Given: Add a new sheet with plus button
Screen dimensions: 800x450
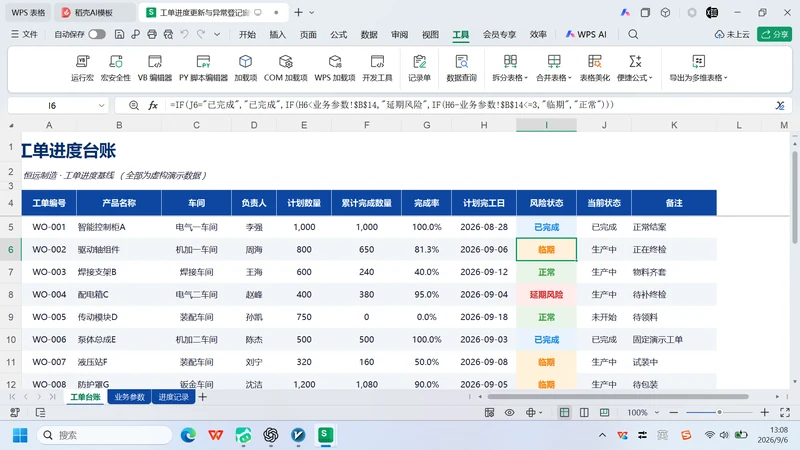Looking at the screenshot, I should (203, 397).
